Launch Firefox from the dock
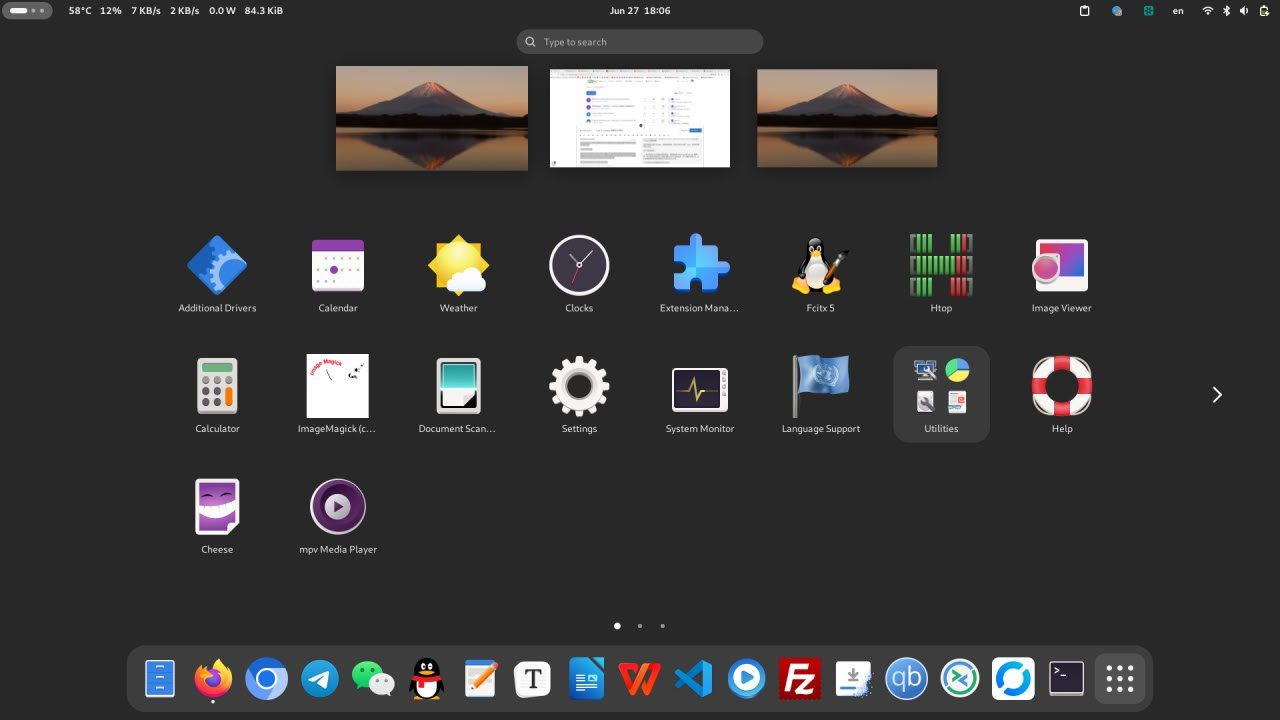 pyautogui.click(x=213, y=679)
